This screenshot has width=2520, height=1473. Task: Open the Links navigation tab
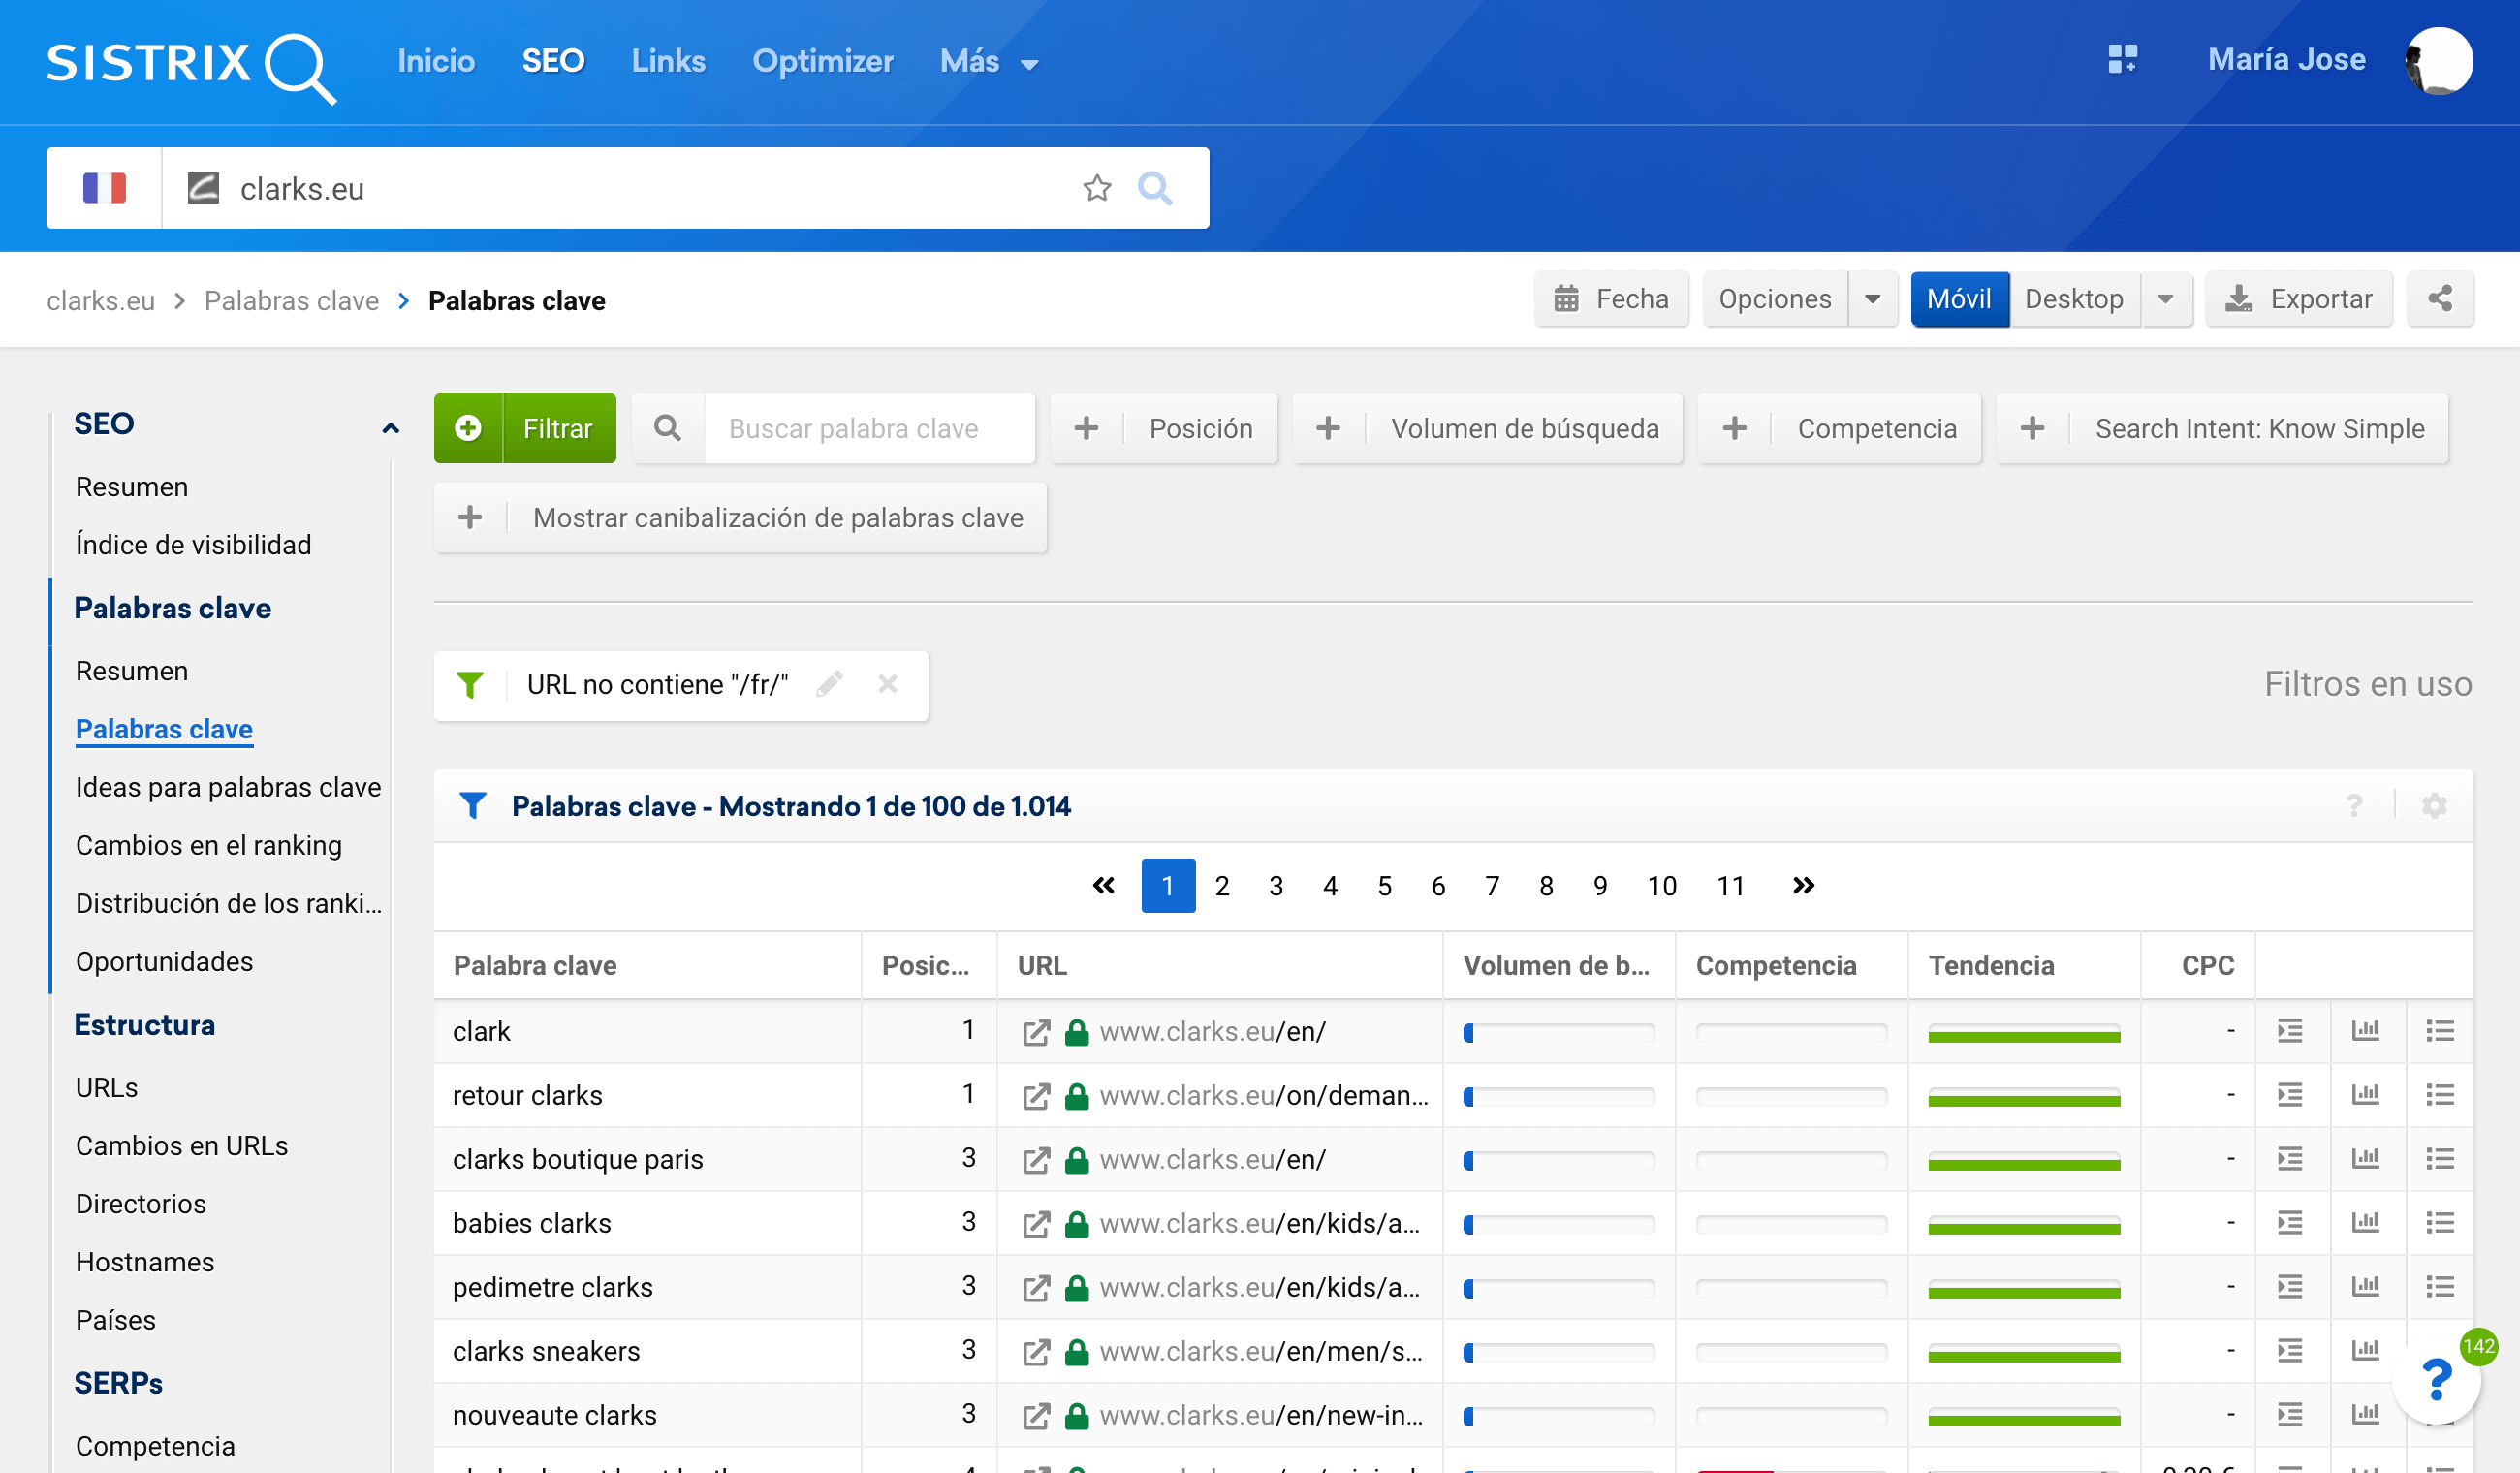point(668,62)
